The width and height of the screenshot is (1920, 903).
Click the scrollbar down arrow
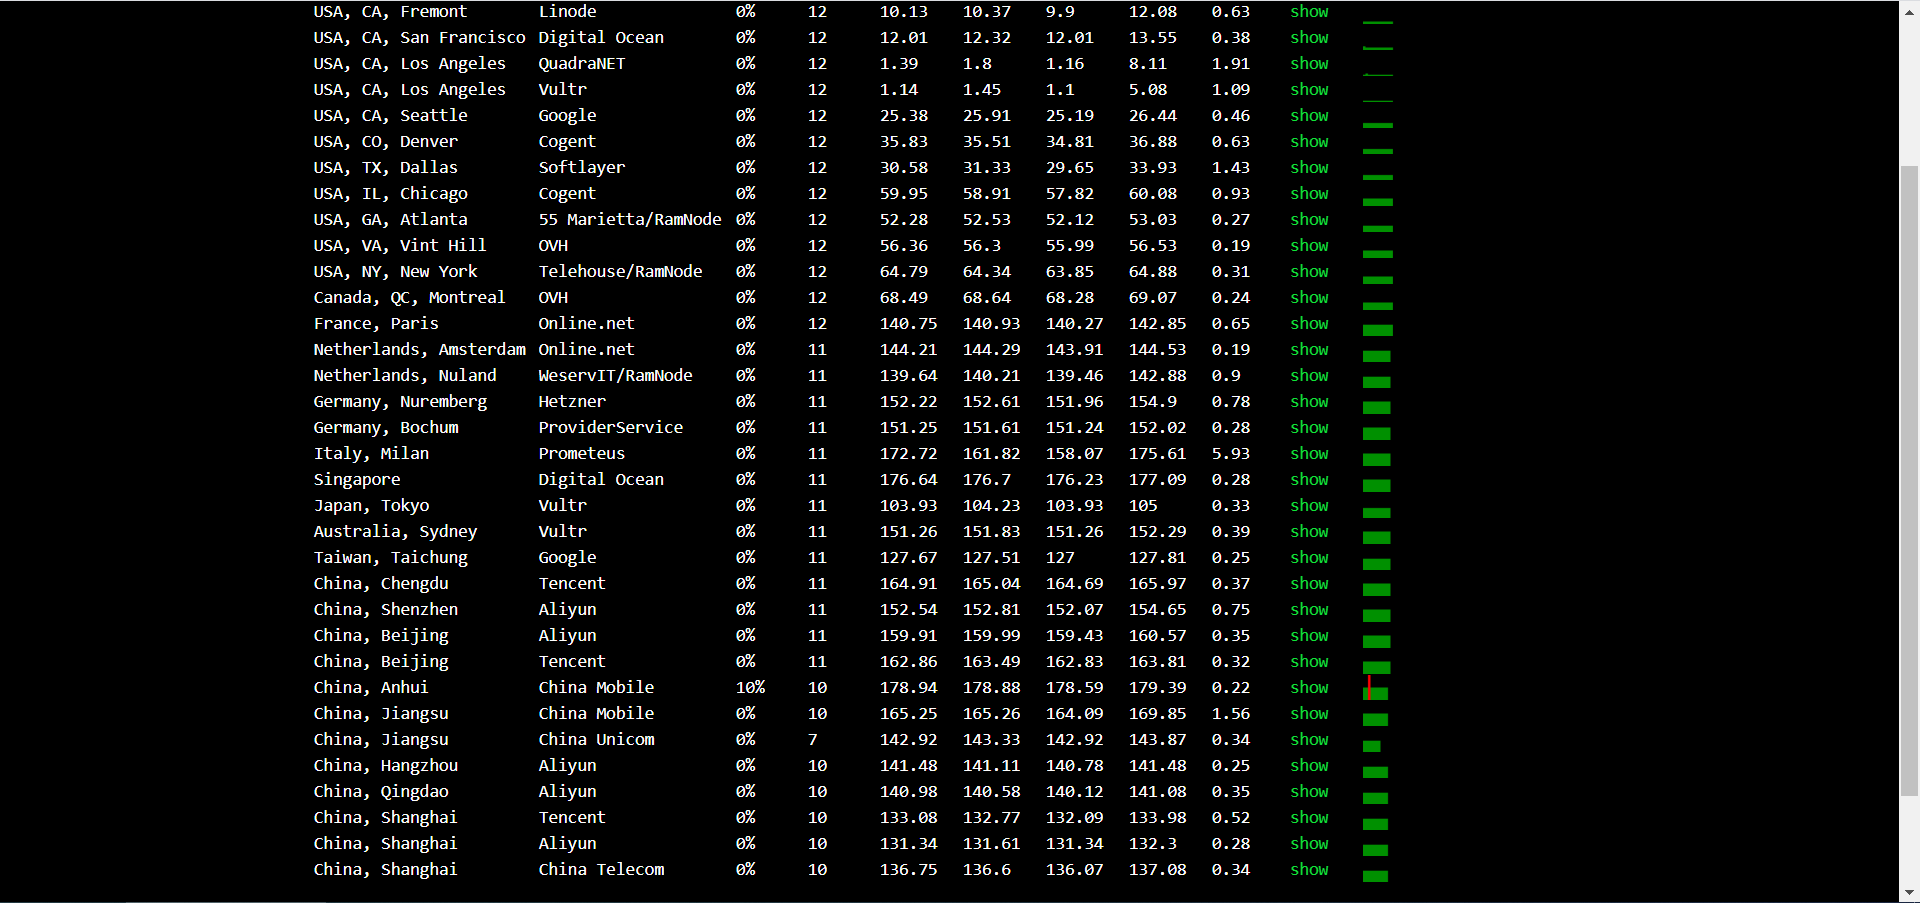point(1909,892)
